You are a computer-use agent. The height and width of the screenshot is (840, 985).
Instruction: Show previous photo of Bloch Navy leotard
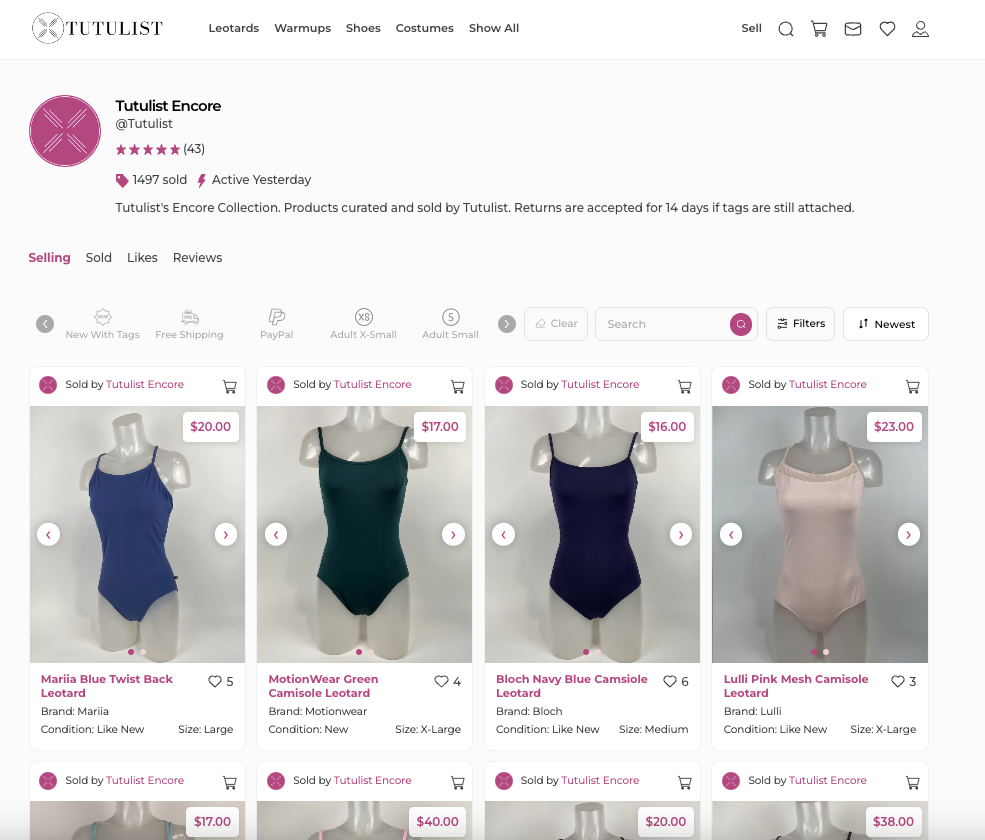(x=503, y=535)
